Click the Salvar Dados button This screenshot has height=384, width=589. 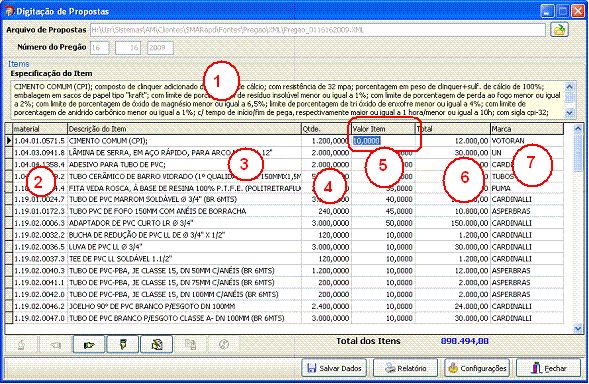(334, 368)
